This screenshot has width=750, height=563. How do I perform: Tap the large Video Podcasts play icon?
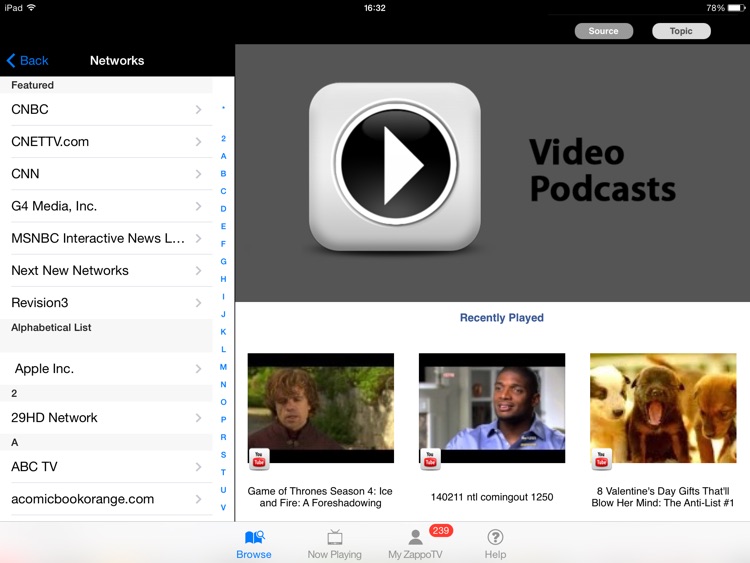tap(395, 166)
